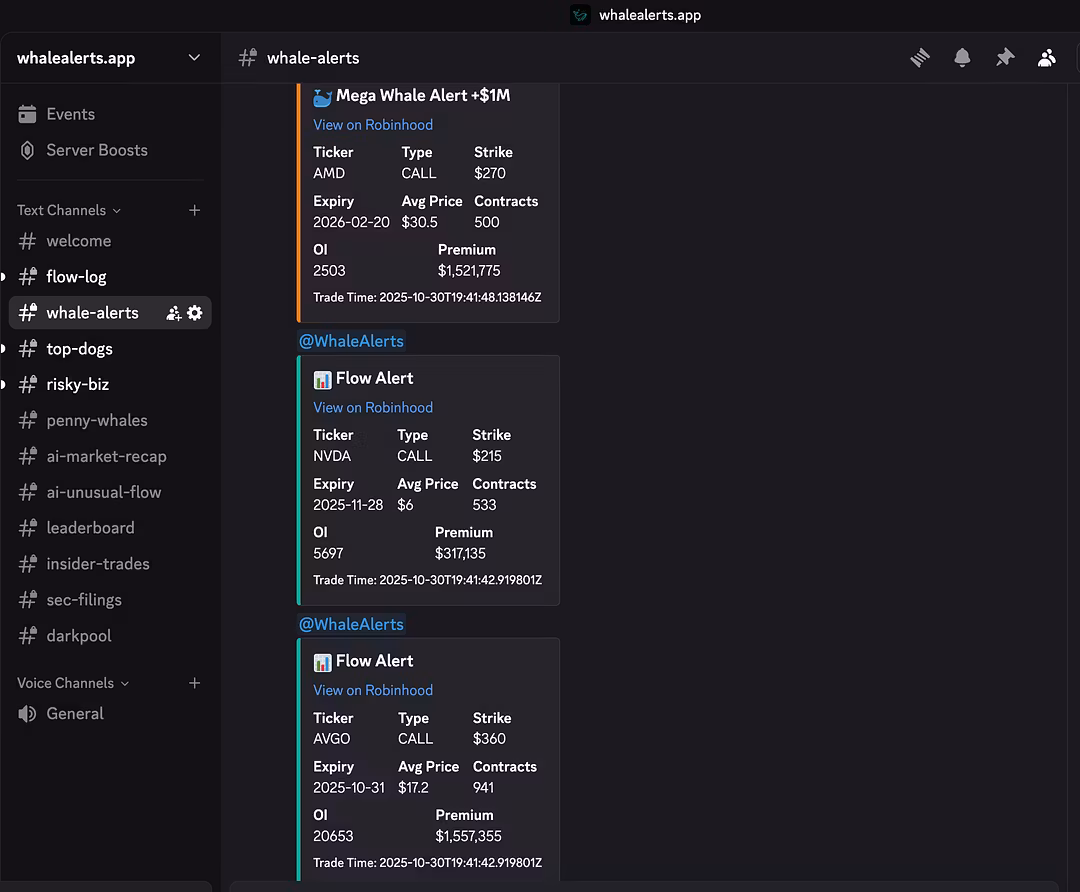Screen dimensions: 1080x892
Task: Switch to the flow-log channel
Action: pos(76,277)
